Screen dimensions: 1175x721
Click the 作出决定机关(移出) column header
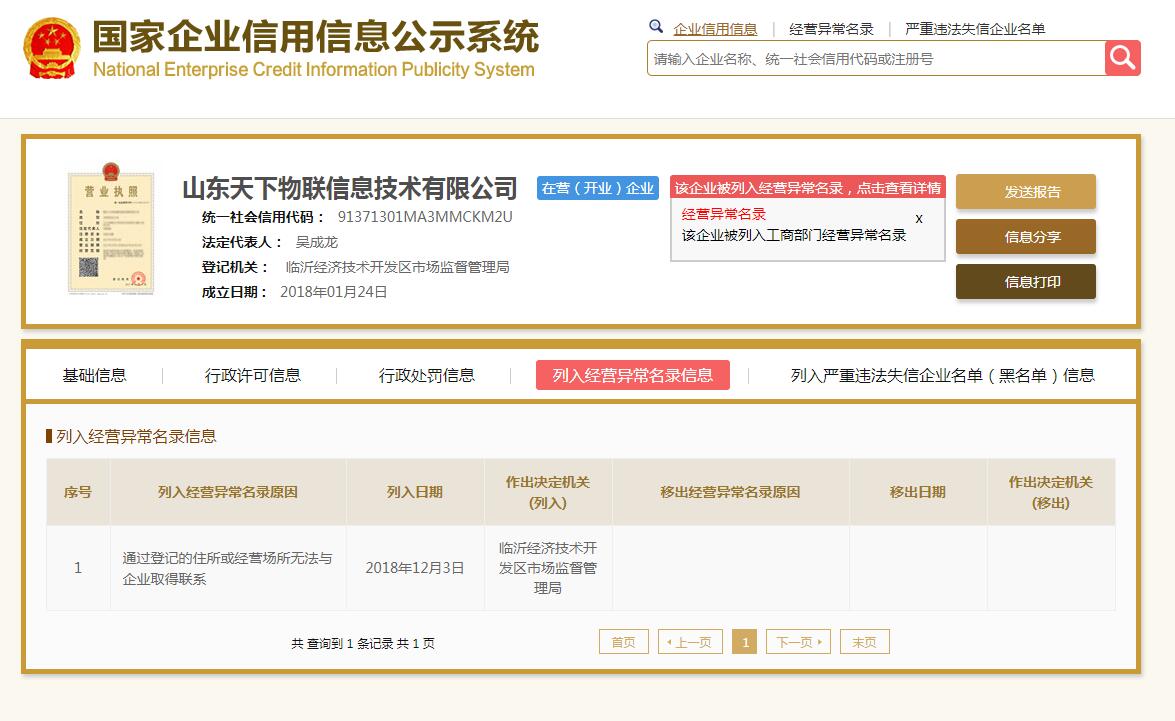pyautogui.click(x=1051, y=492)
